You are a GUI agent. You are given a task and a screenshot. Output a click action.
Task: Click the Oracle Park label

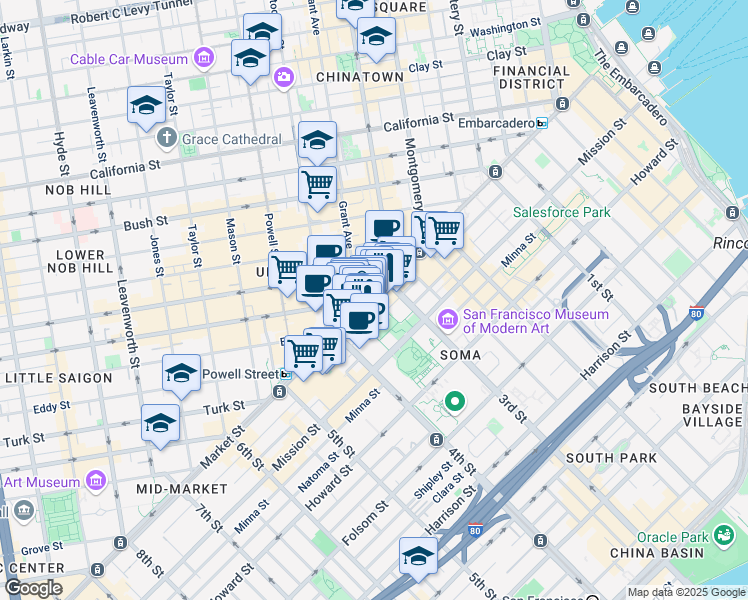click(x=673, y=537)
